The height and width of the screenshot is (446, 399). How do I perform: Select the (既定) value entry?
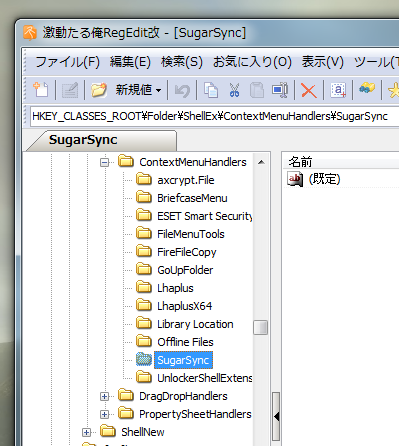click(x=324, y=179)
